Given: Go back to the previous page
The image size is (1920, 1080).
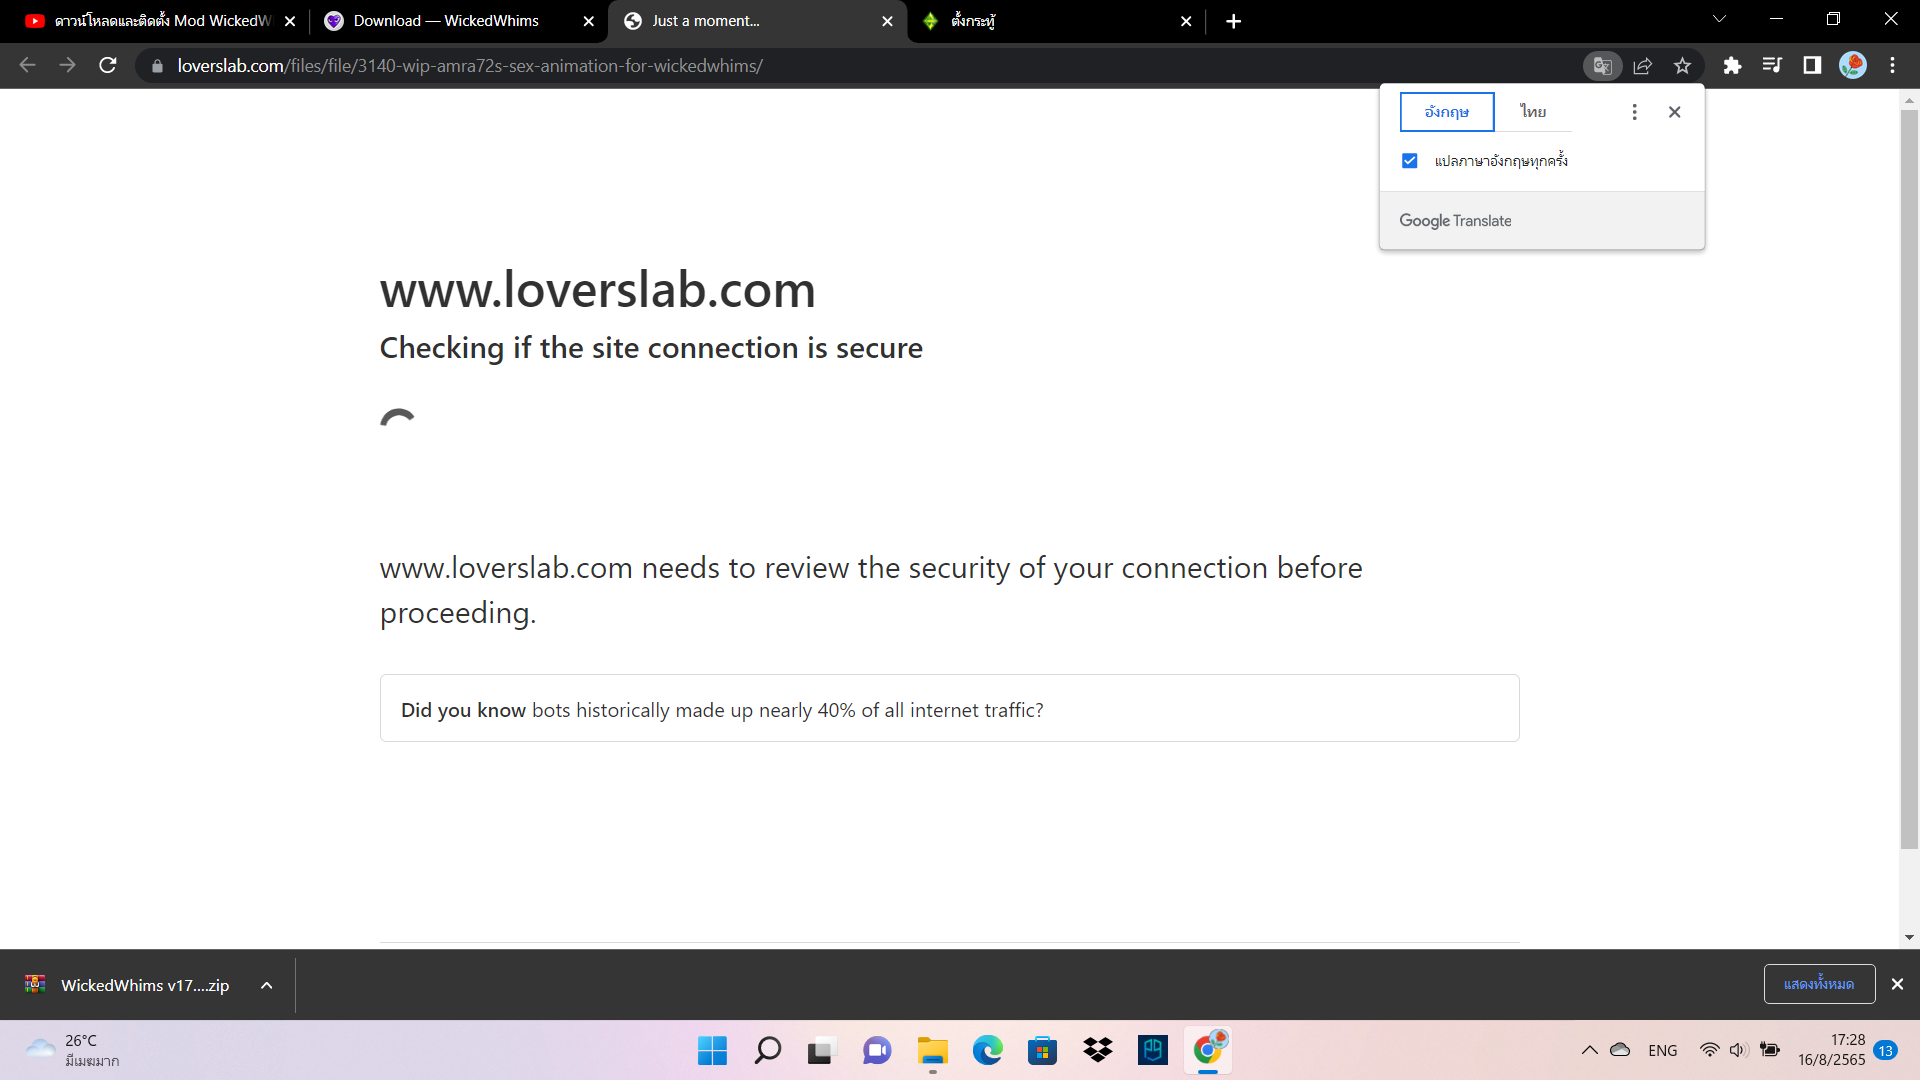Looking at the screenshot, I should (27, 65).
